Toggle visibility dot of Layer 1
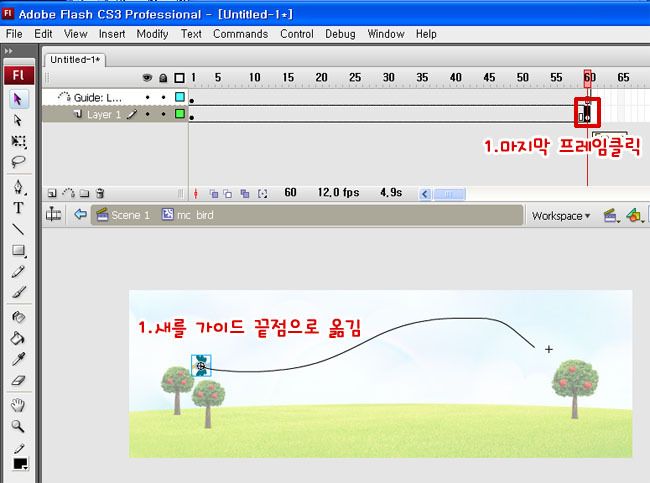Screen dimensions: 650x483 tap(148, 114)
